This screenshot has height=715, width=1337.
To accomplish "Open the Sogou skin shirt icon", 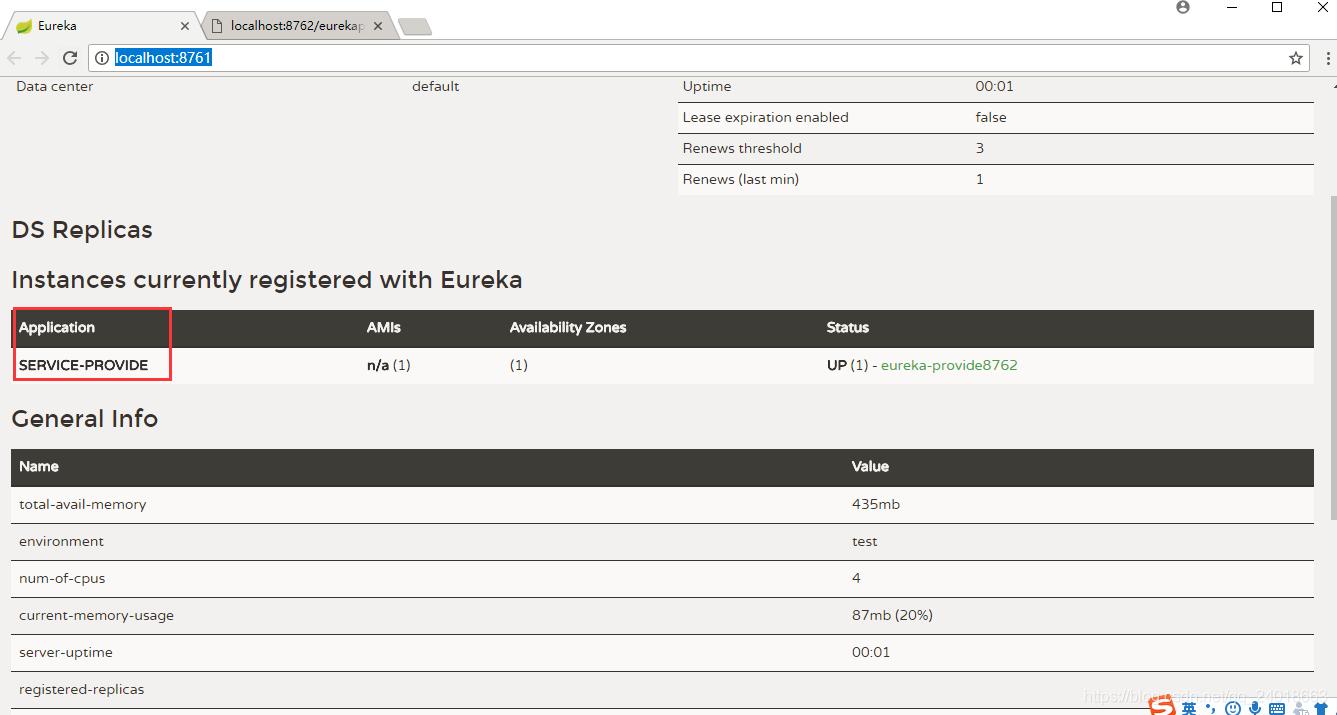I will point(1321,709).
